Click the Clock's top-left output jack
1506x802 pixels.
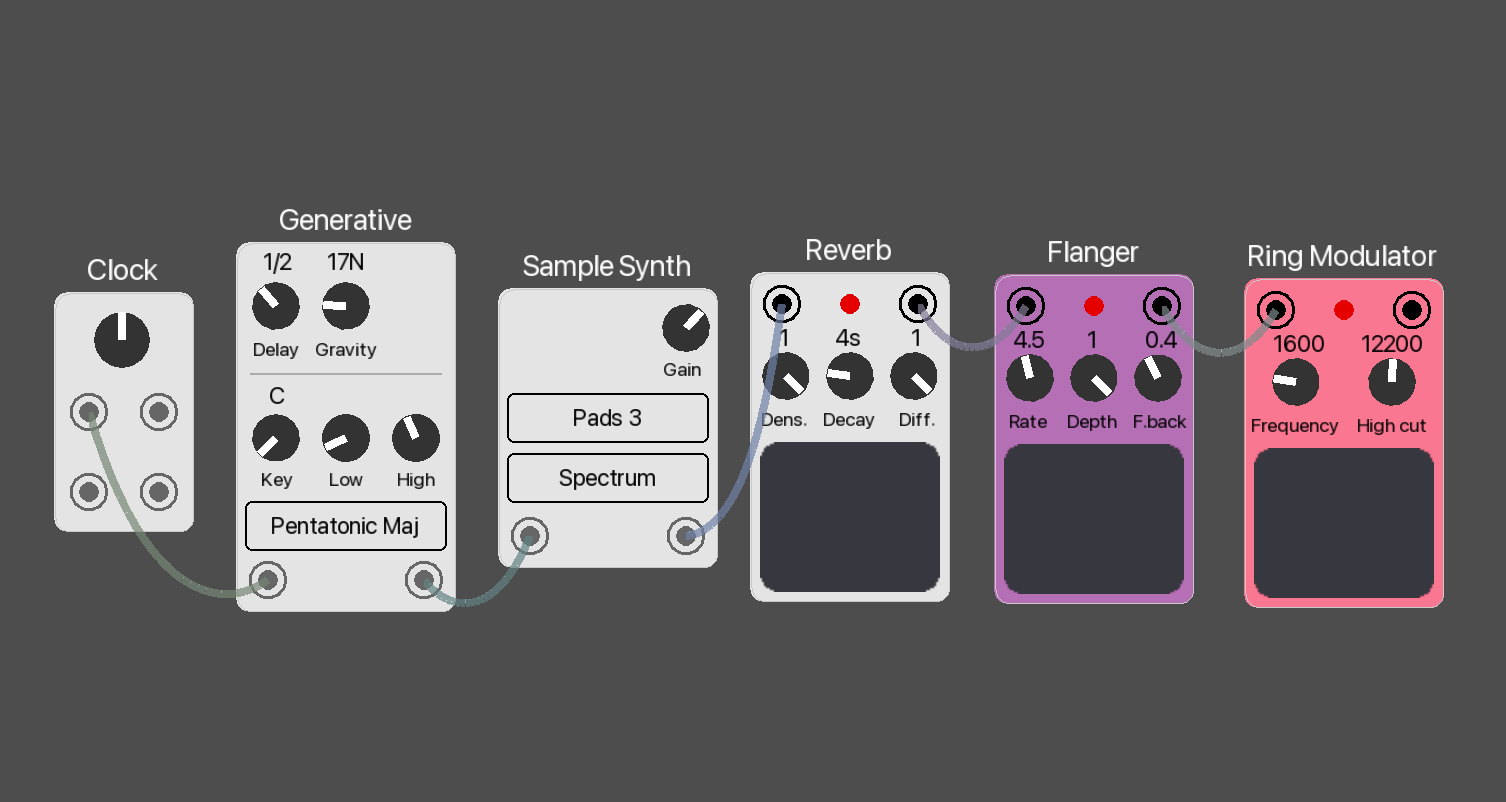tap(89, 412)
